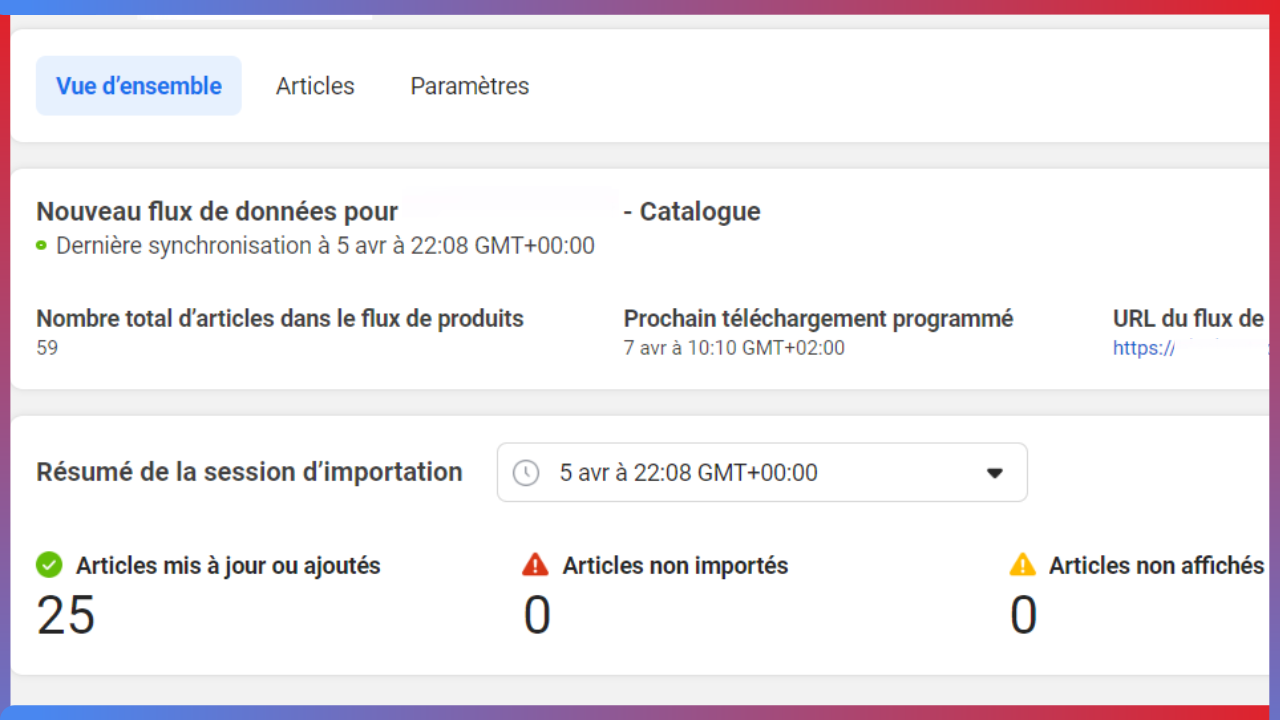Click the yellow warning triangle icon
This screenshot has height=720, width=1280.
(x=1022, y=565)
